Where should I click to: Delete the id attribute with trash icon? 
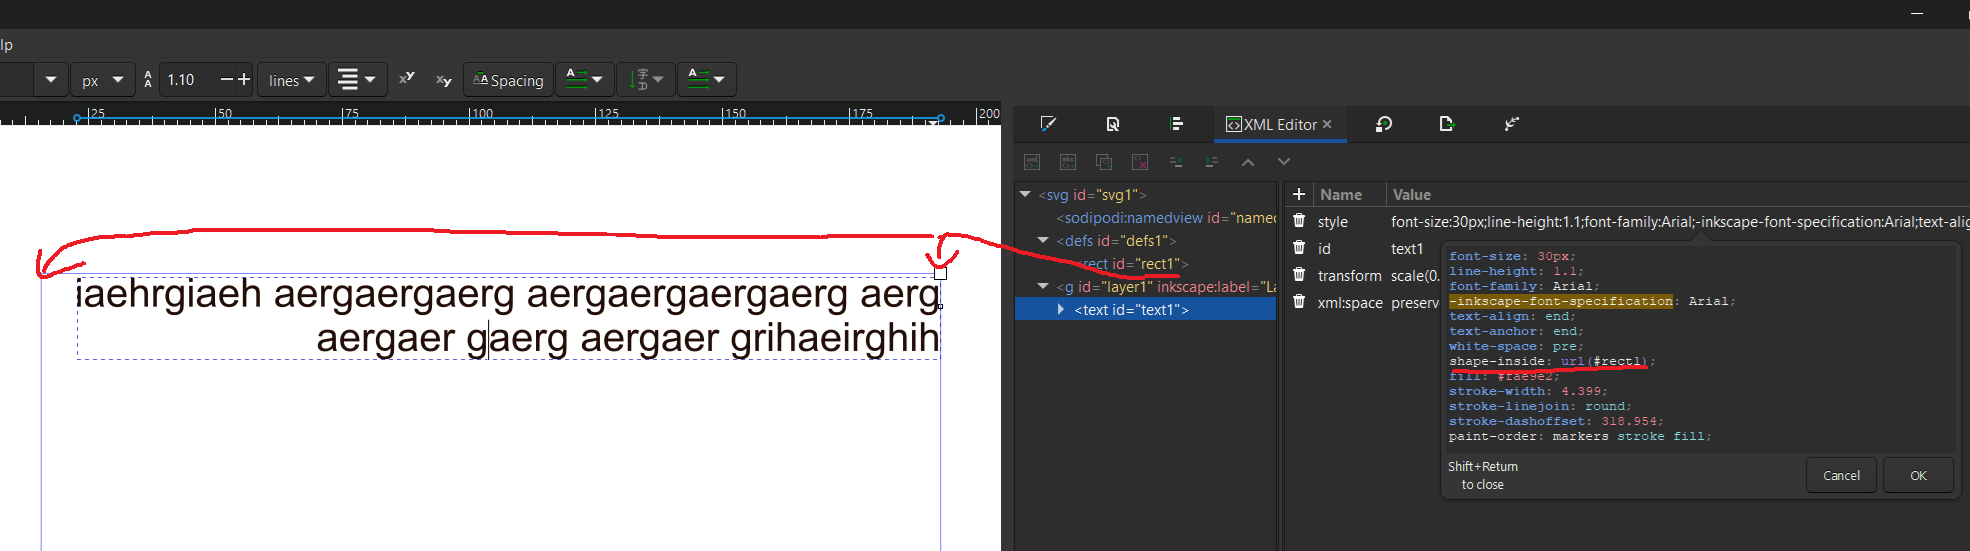(1299, 248)
